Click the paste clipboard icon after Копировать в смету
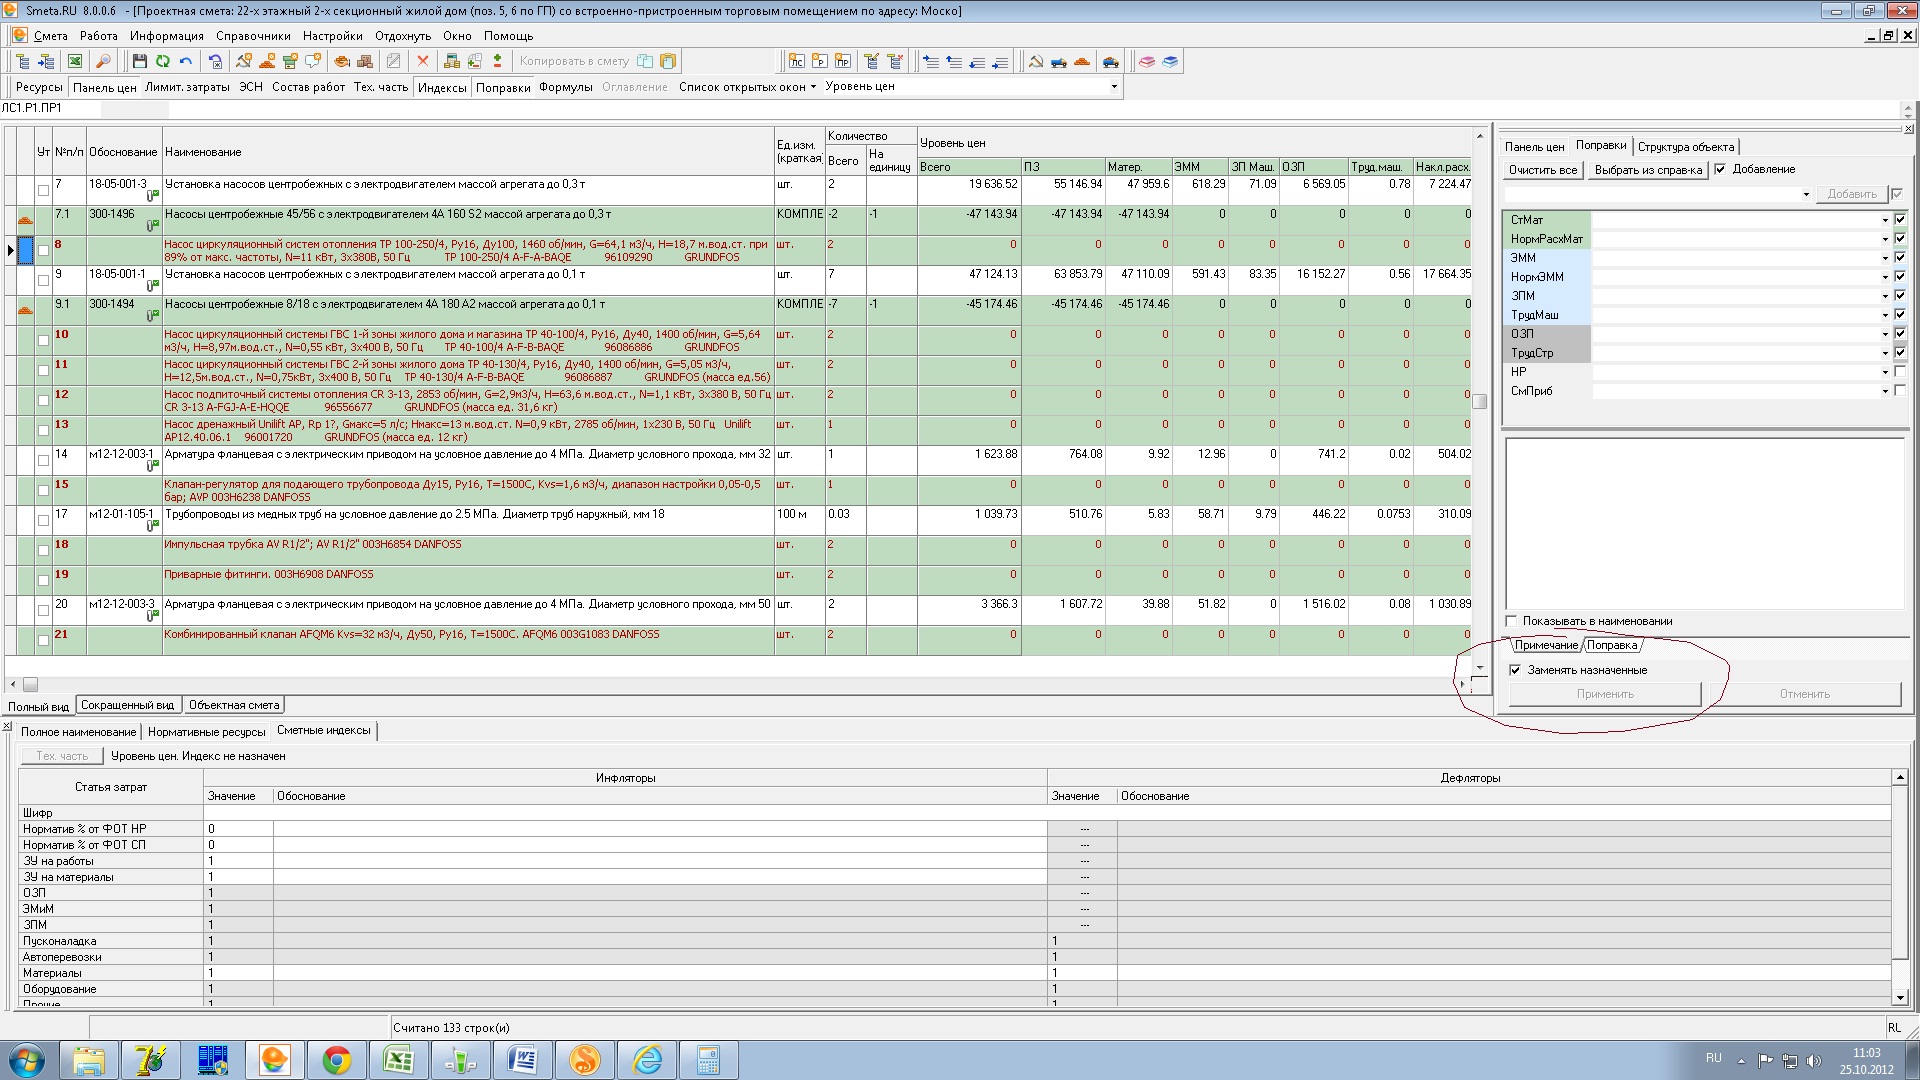This screenshot has width=1920, height=1080. tap(668, 61)
